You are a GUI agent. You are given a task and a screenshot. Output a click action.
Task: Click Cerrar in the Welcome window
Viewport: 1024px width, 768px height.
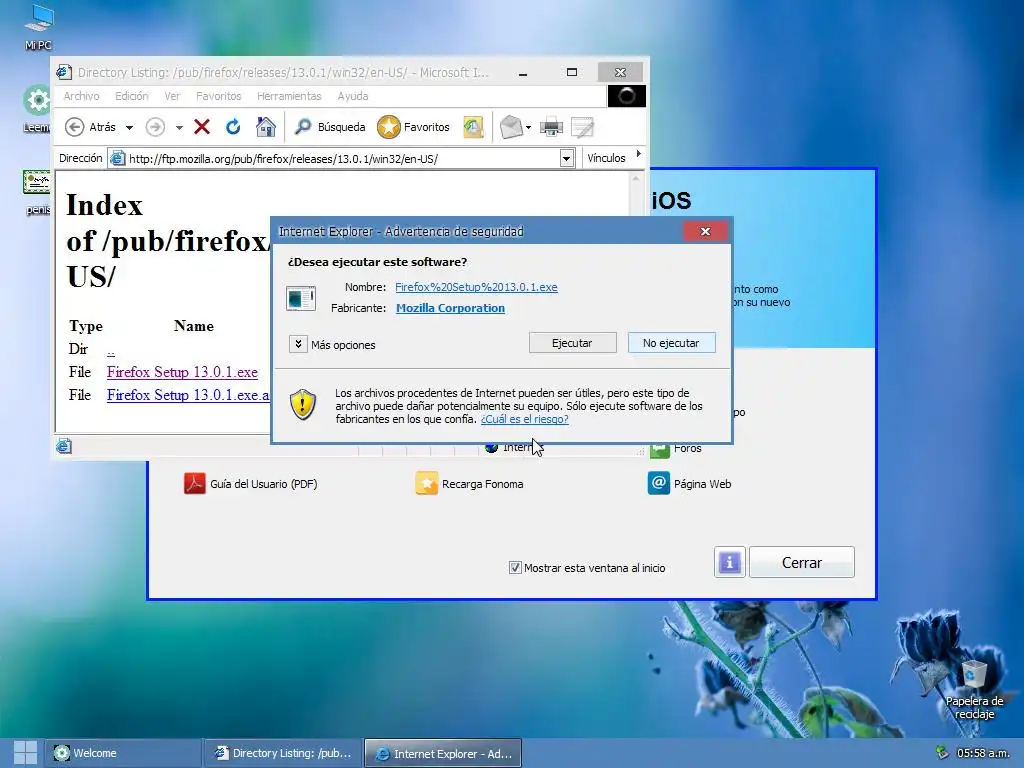(x=802, y=562)
